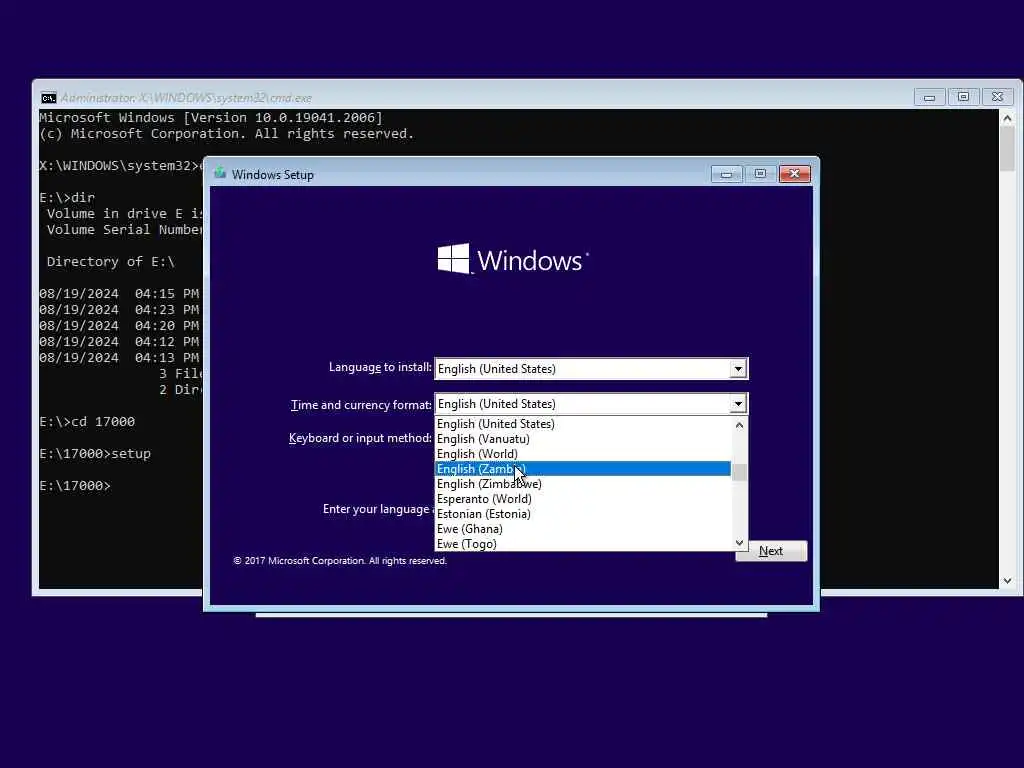Choose English (World) from the list
Viewport: 1024px width, 768px height.
[583, 454]
